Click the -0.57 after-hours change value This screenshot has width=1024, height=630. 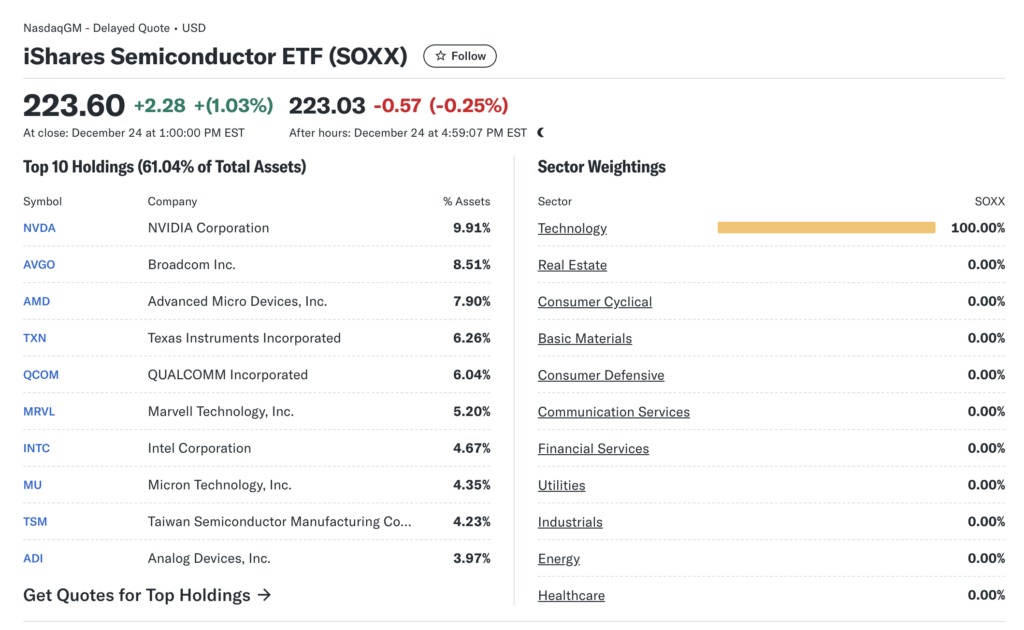coord(397,106)
